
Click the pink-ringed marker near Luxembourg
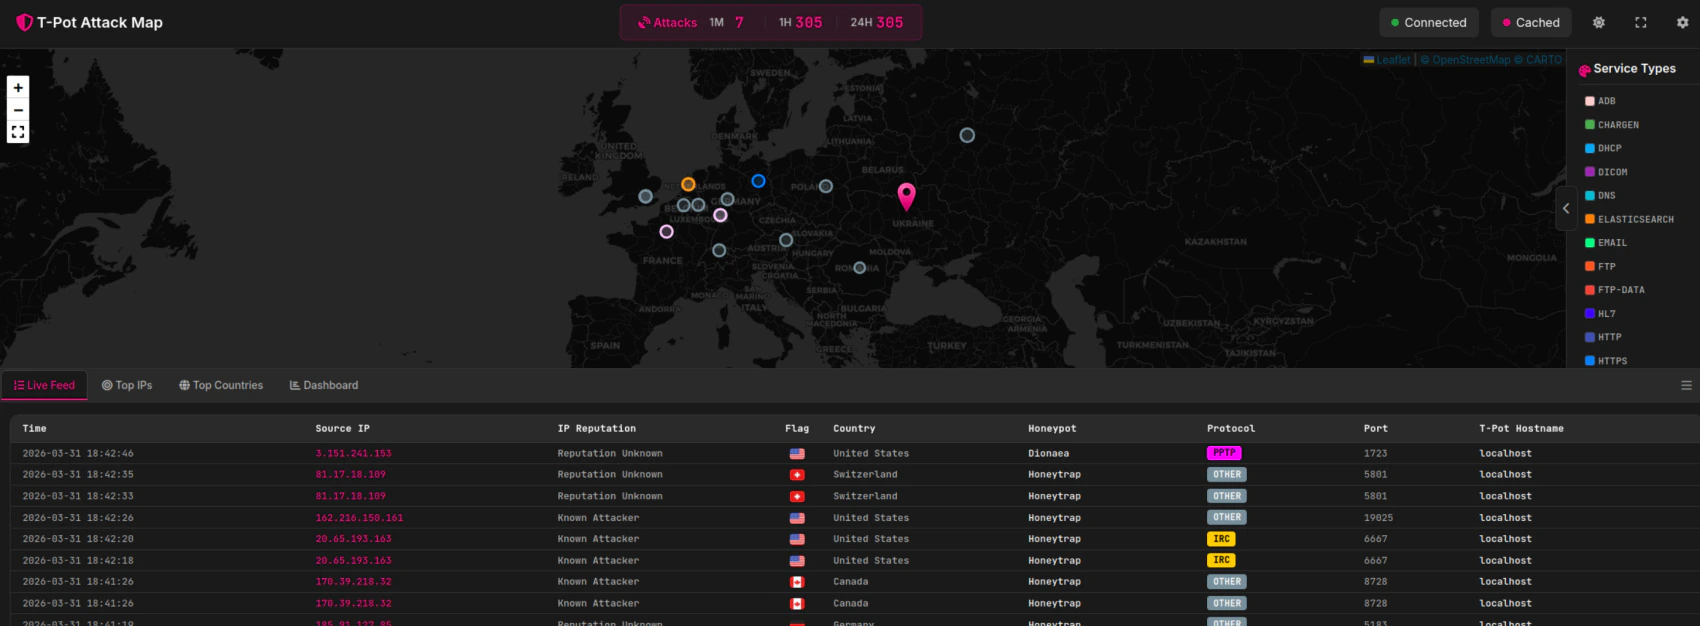[720, 215]
